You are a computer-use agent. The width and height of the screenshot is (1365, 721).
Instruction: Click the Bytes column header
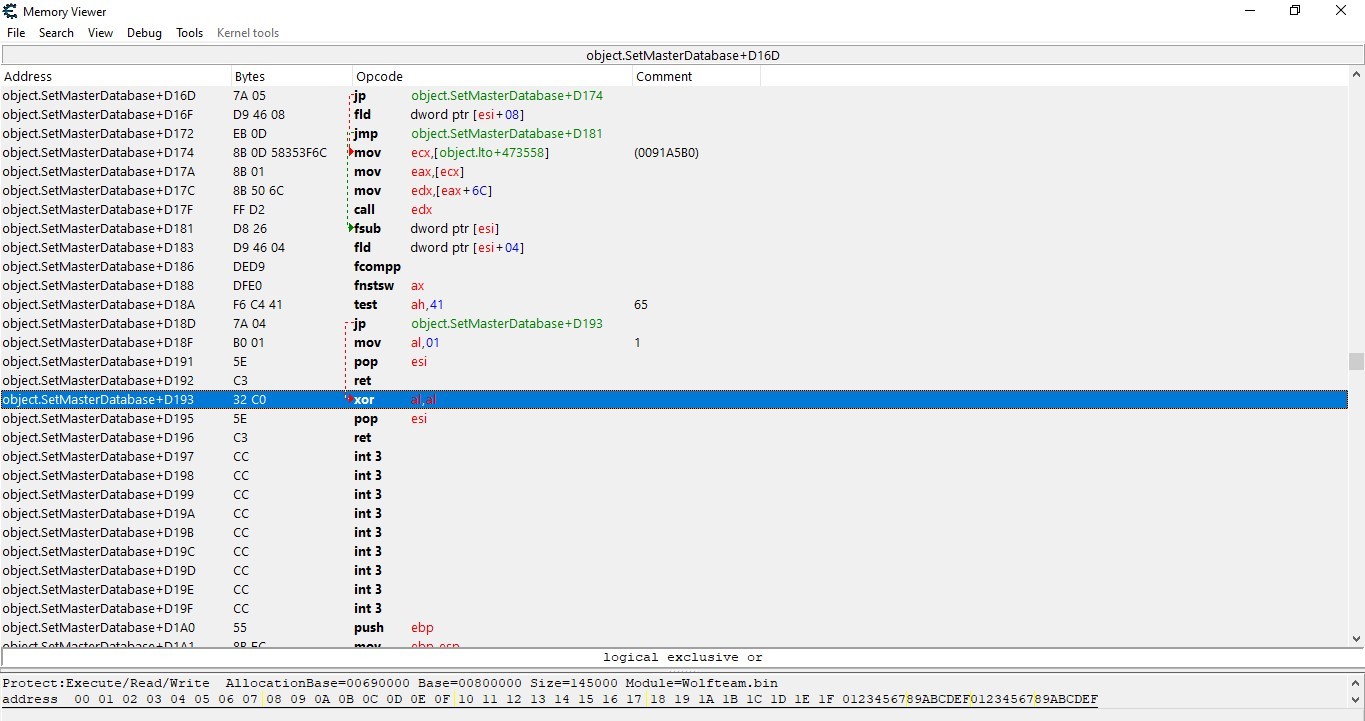click(x=292, y=76)
